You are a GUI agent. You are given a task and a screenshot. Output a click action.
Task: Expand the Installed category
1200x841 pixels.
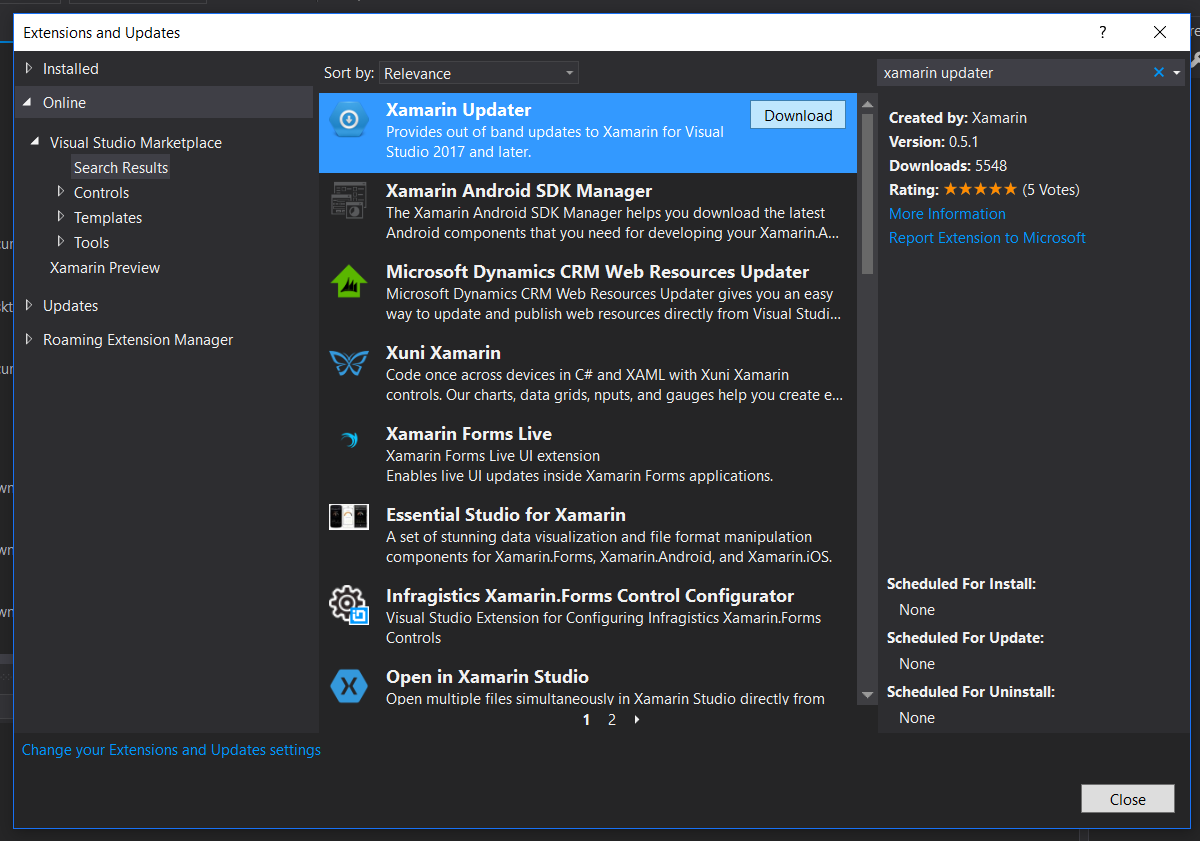tap(29, 68)
